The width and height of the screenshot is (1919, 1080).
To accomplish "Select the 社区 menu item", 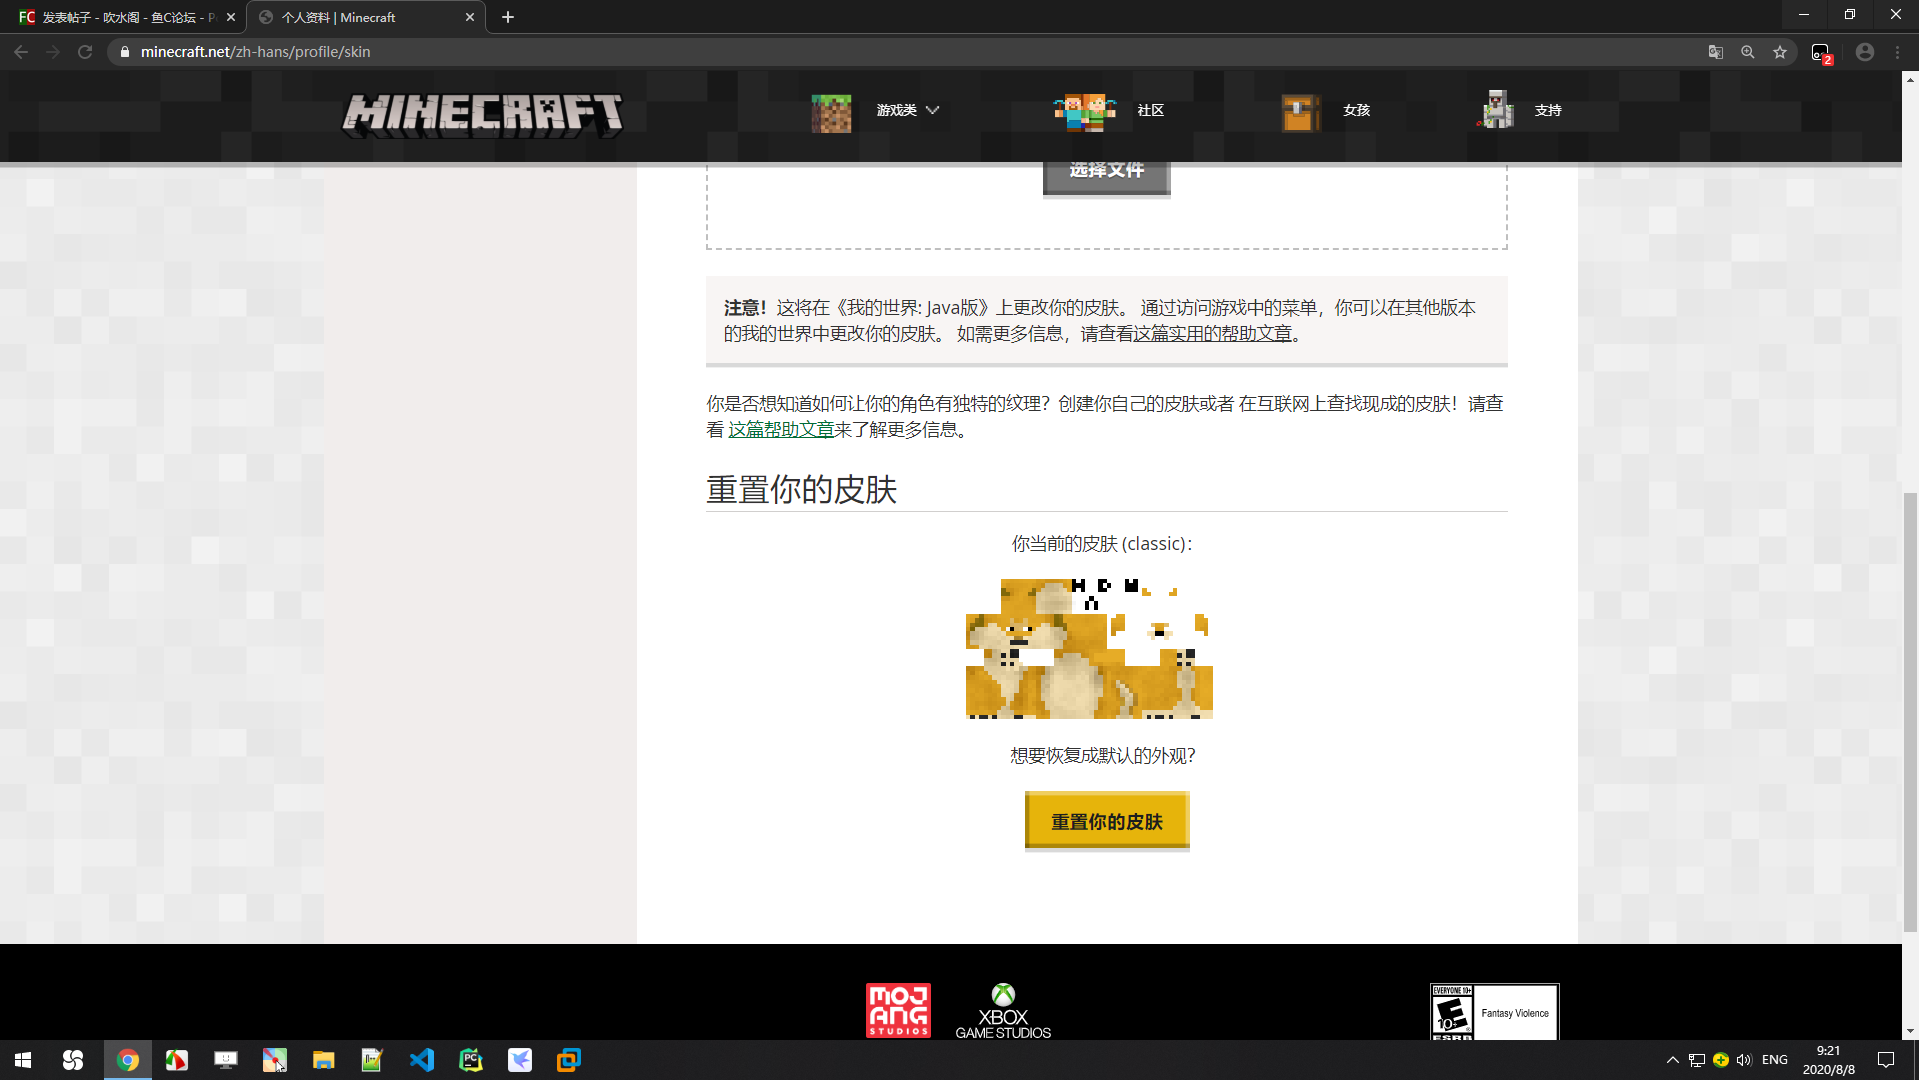I will pos(1150,110).
